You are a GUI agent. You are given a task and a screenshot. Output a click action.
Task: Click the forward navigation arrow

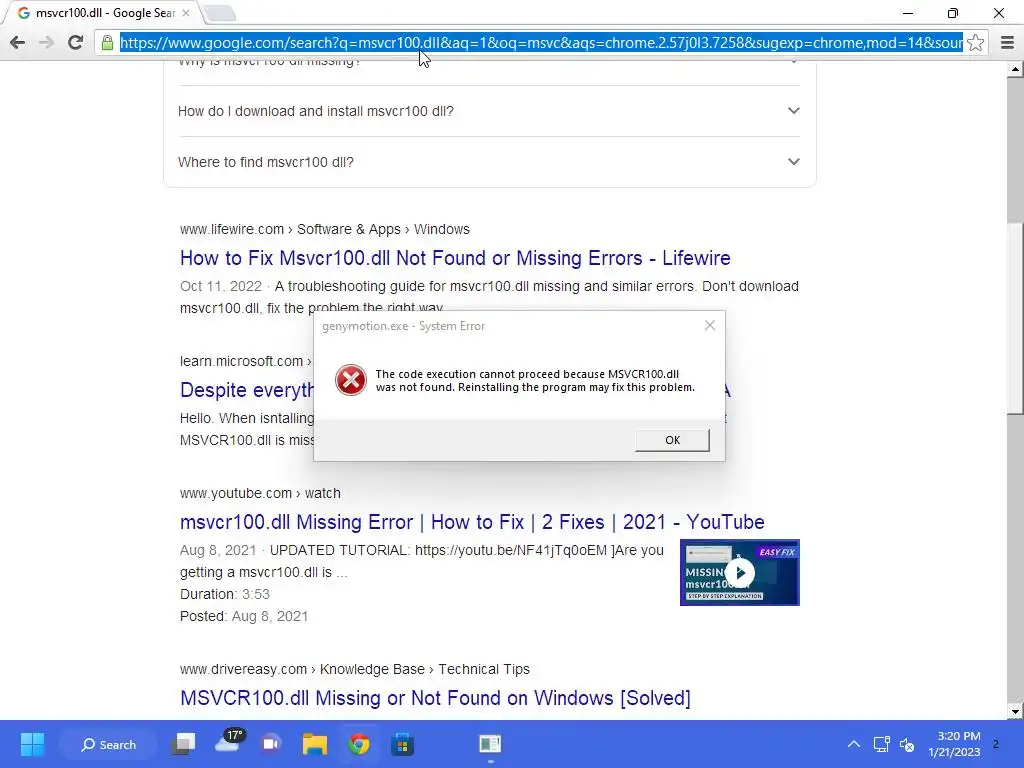46,42
